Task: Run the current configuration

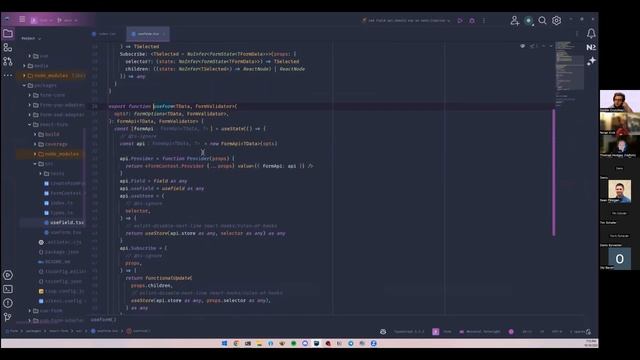Action: pos(460,20)
